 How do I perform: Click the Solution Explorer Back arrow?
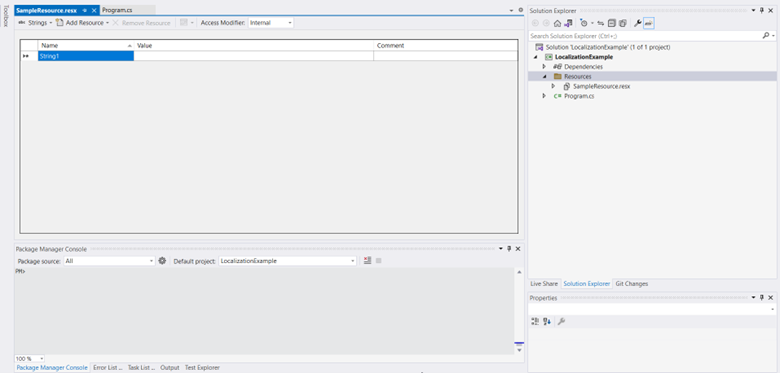pyautogui.click(x=535, y=23)
